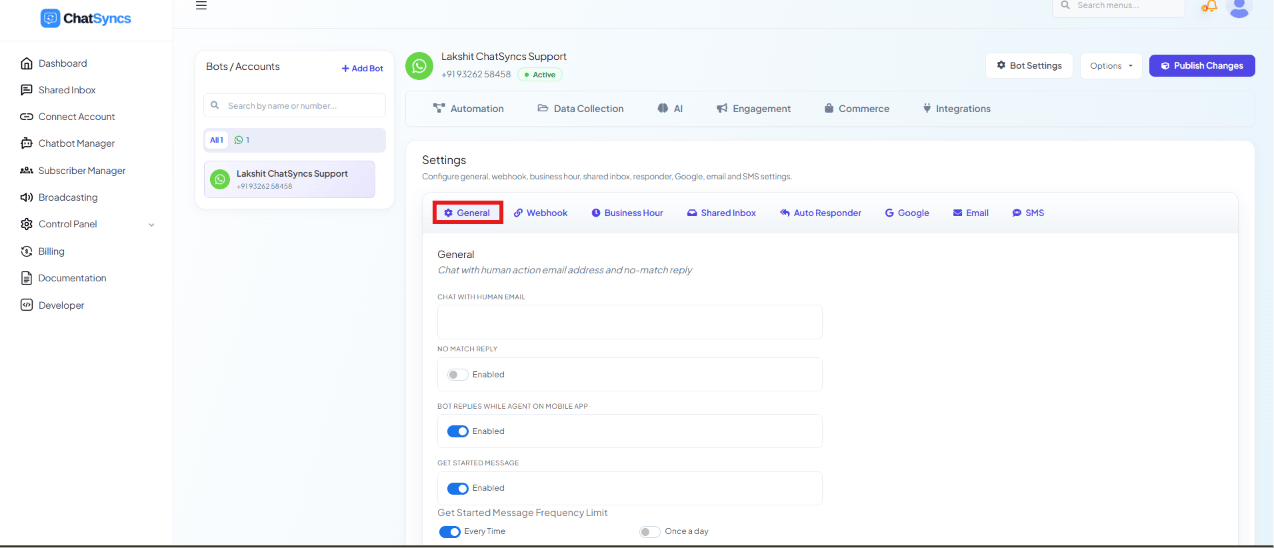The image size is (1274, 548).
Task: Click the ChatSyncs logo
Action: click(86, 18)
